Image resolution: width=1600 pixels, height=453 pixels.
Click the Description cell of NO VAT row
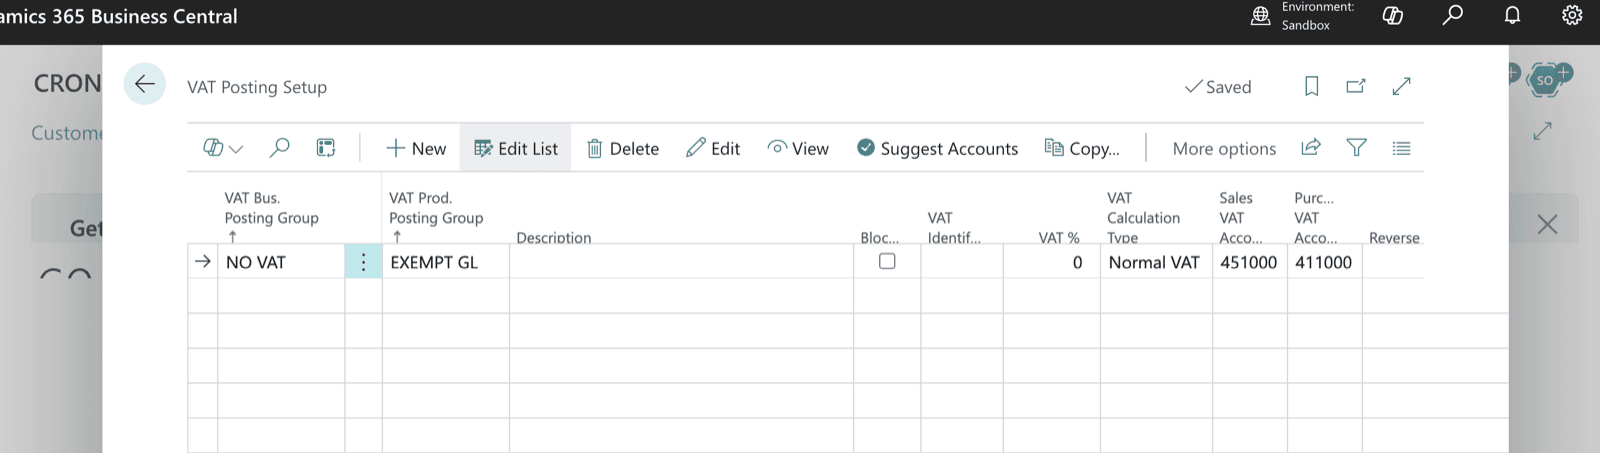coord(681,262)
